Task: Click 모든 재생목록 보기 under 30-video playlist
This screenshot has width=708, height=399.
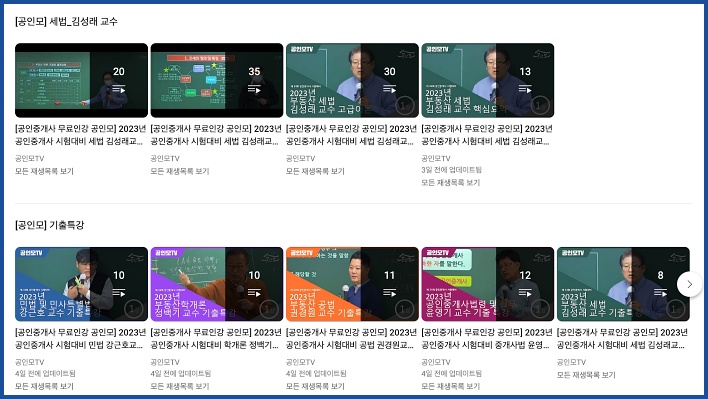Action: [x=315, y=171]
